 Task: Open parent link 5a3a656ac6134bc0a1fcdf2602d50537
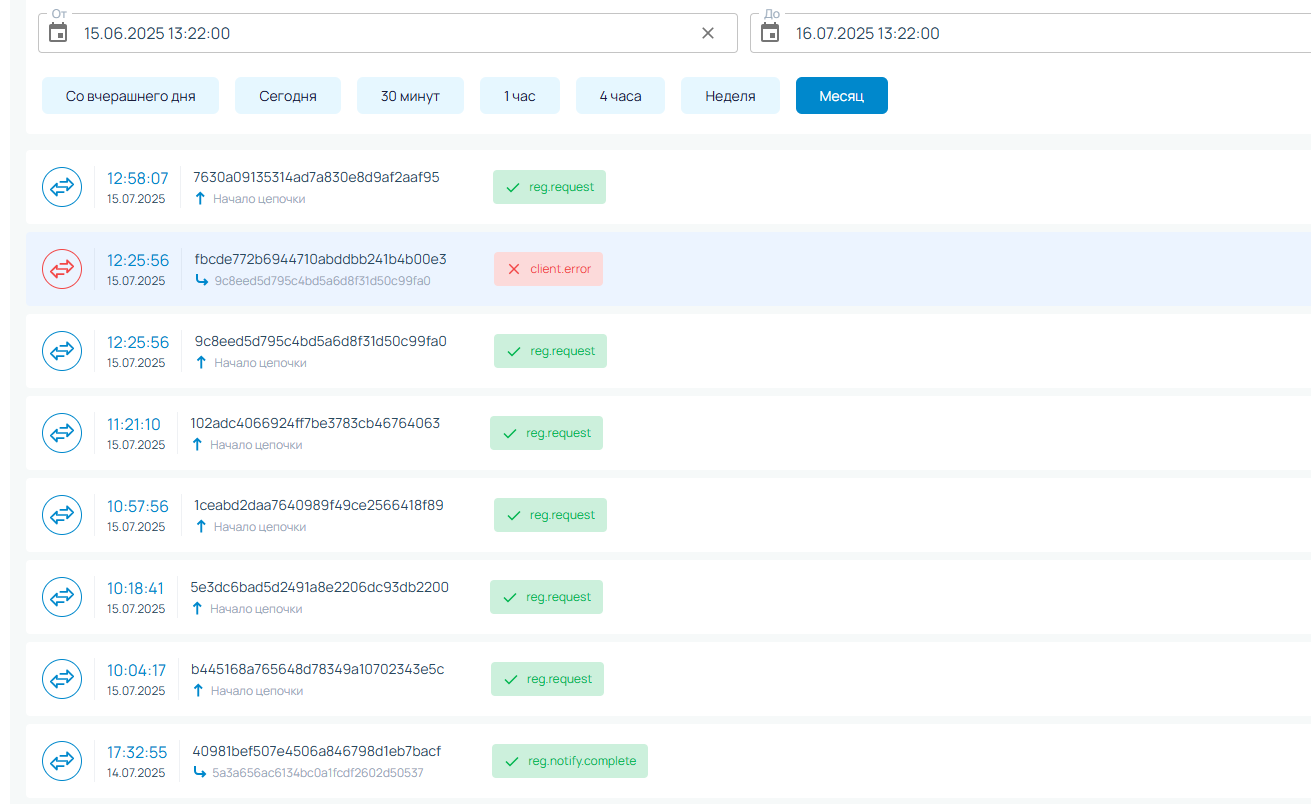(x=318, y=773)
